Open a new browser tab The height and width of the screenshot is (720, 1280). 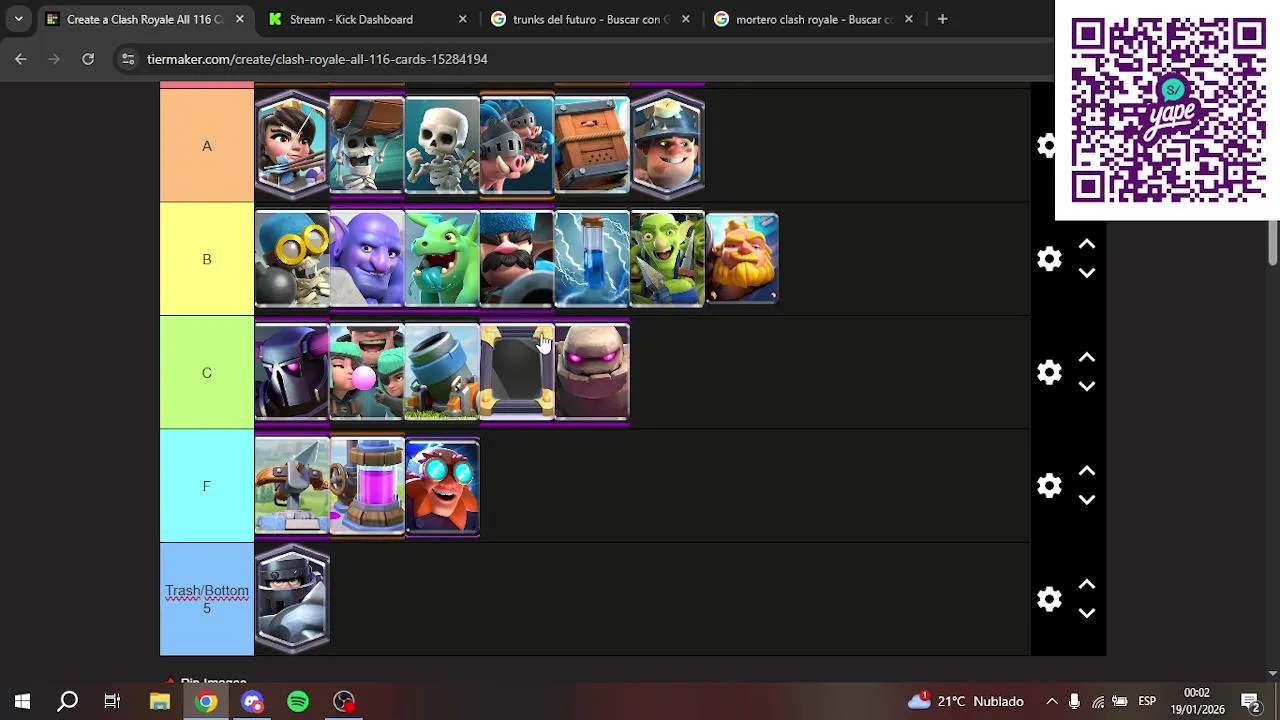pyautogui.click(x=942, y=19)
